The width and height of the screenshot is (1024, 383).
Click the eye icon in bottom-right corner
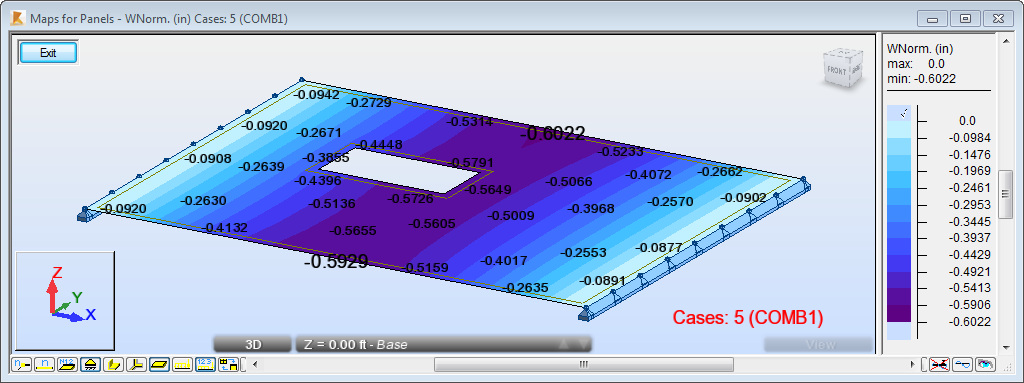click(x=985, y=364)
